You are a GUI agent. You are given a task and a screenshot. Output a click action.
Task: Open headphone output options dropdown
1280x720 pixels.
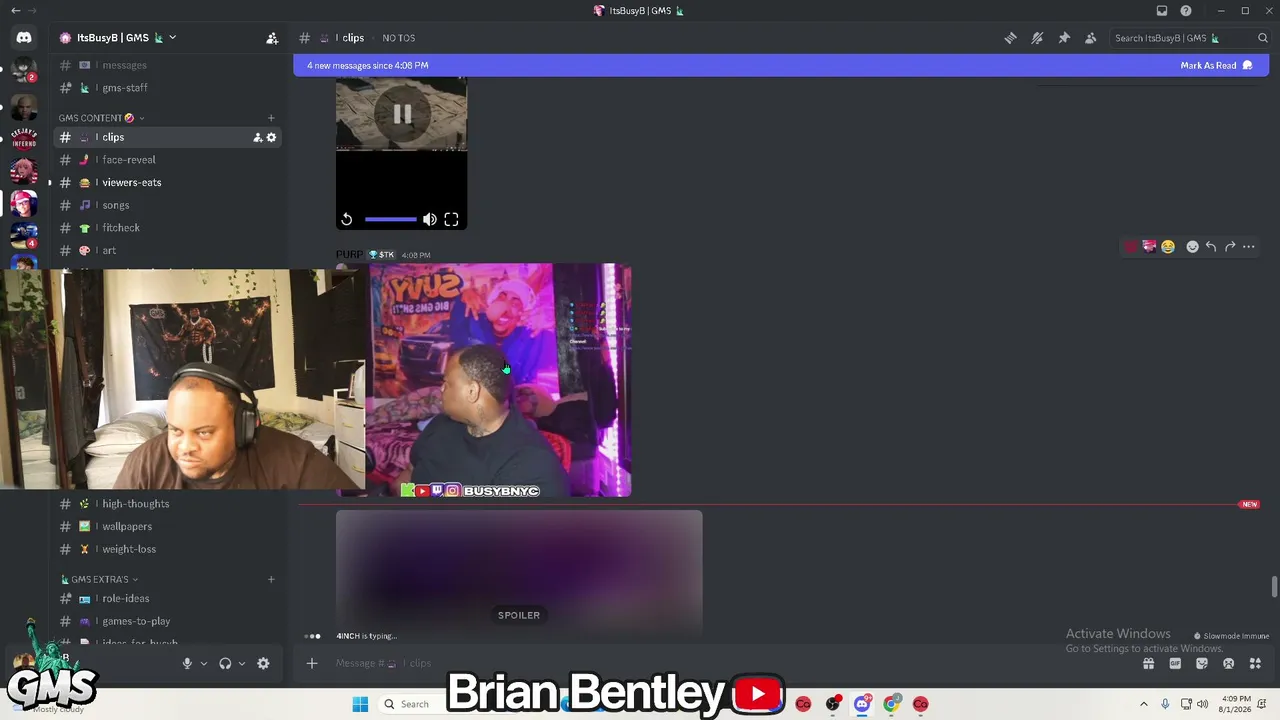[241, 663]
